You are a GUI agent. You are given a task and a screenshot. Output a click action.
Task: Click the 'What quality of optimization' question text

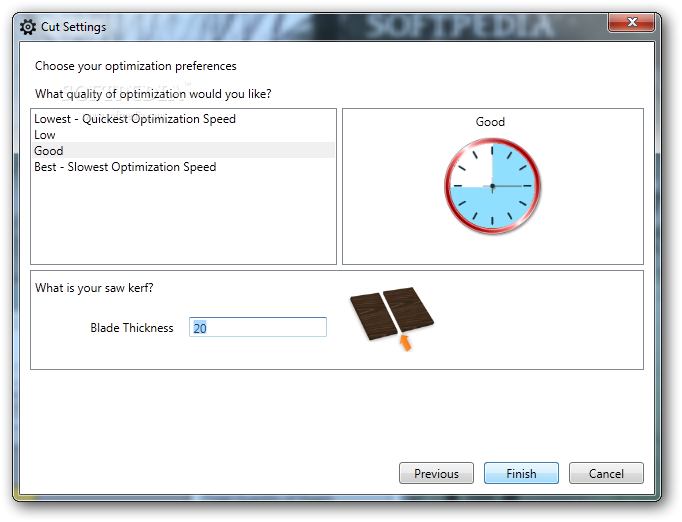coord(153,94)
